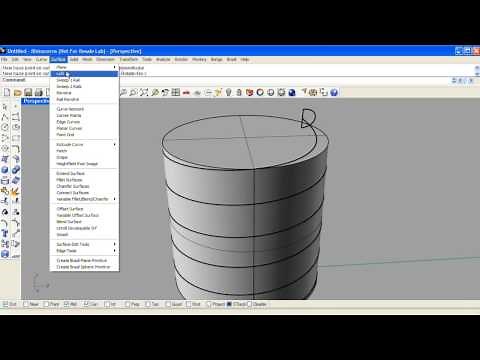Open the Help menu

[x=245, y=60]
